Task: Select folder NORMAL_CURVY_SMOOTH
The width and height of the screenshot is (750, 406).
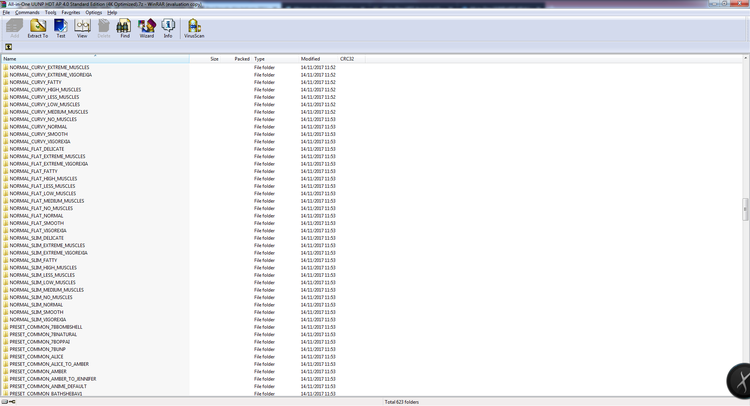Action: pos(39,134)
